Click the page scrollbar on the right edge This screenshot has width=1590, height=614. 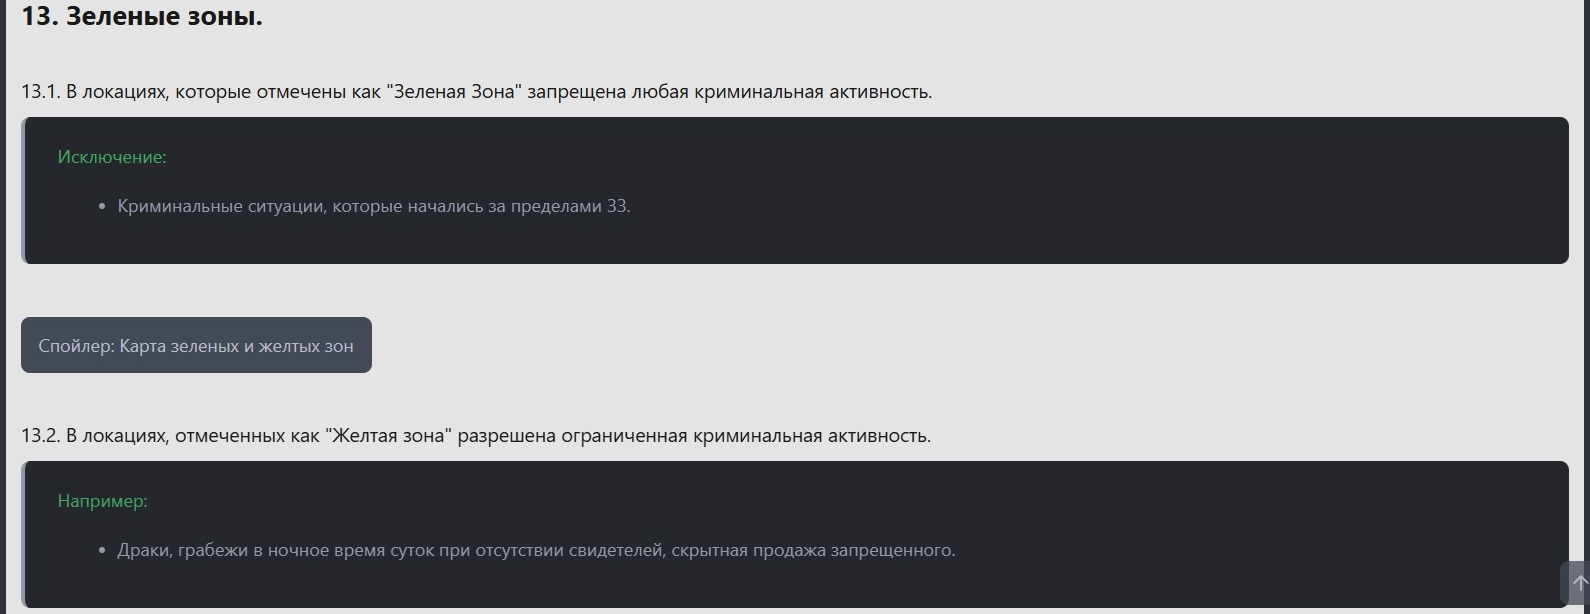1587,300
